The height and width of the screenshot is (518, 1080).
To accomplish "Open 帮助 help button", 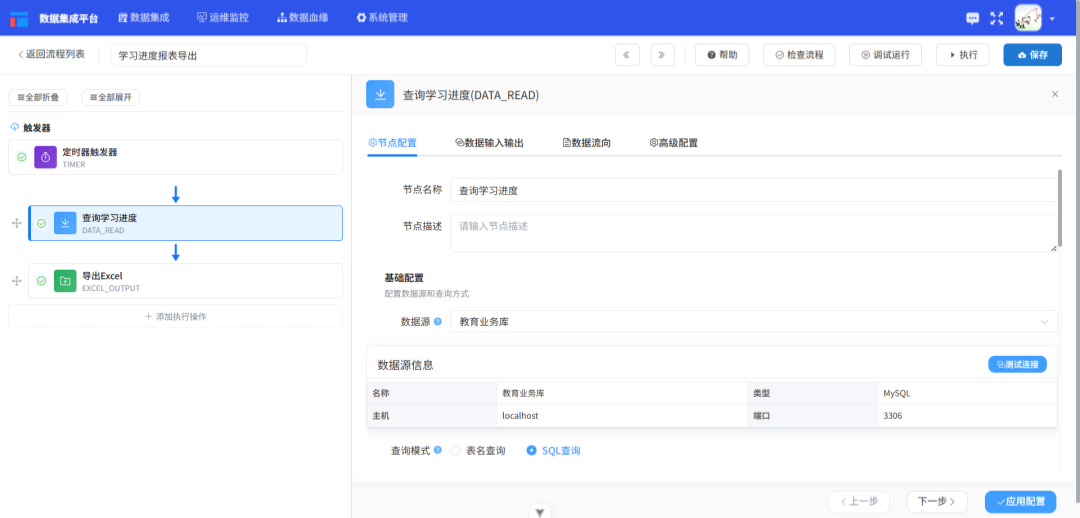I will coord(722,55).
